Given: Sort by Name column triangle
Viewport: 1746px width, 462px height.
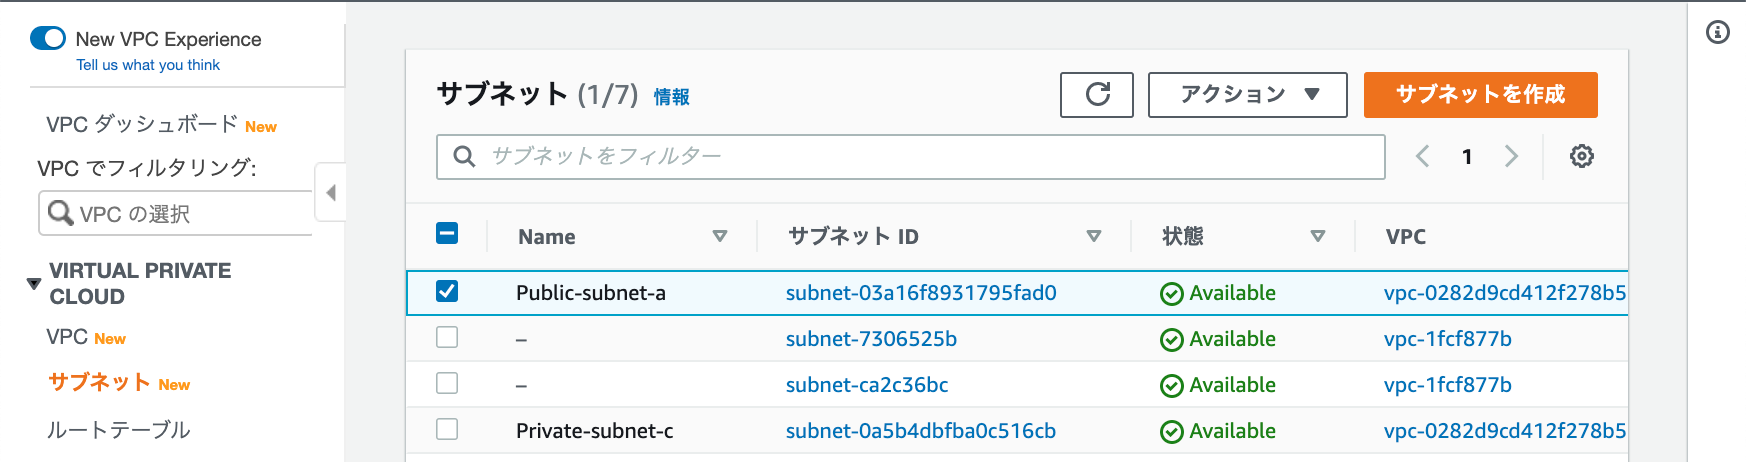Looking at the screenshot, I should (719, 237).
